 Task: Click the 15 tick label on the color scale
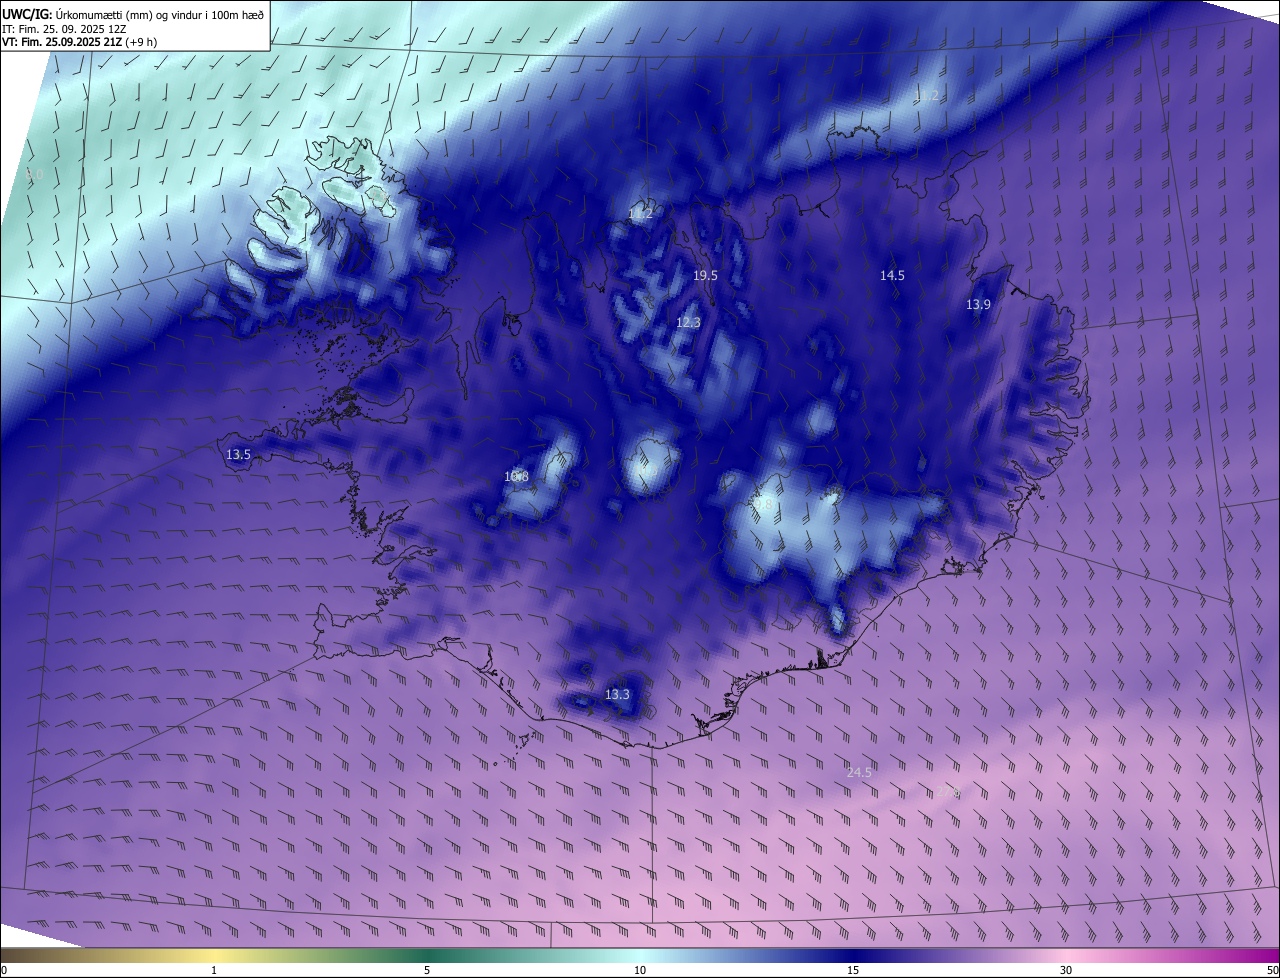point(853,970)
